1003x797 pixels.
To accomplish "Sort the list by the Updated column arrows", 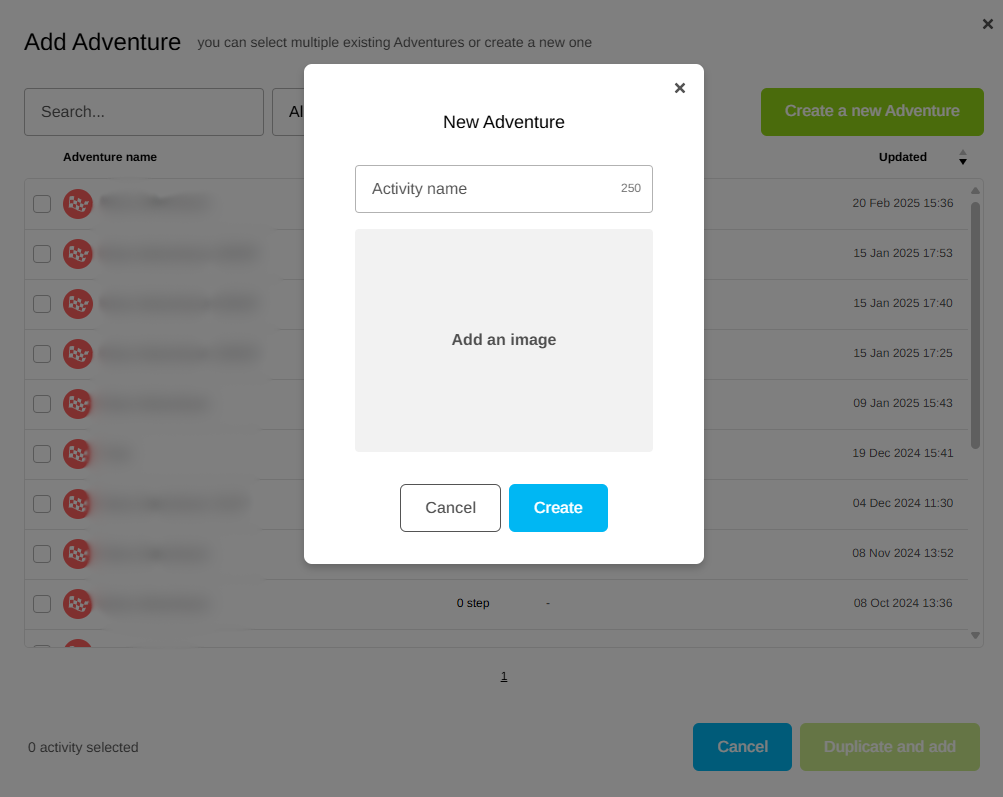I will [x=963, y=158].
